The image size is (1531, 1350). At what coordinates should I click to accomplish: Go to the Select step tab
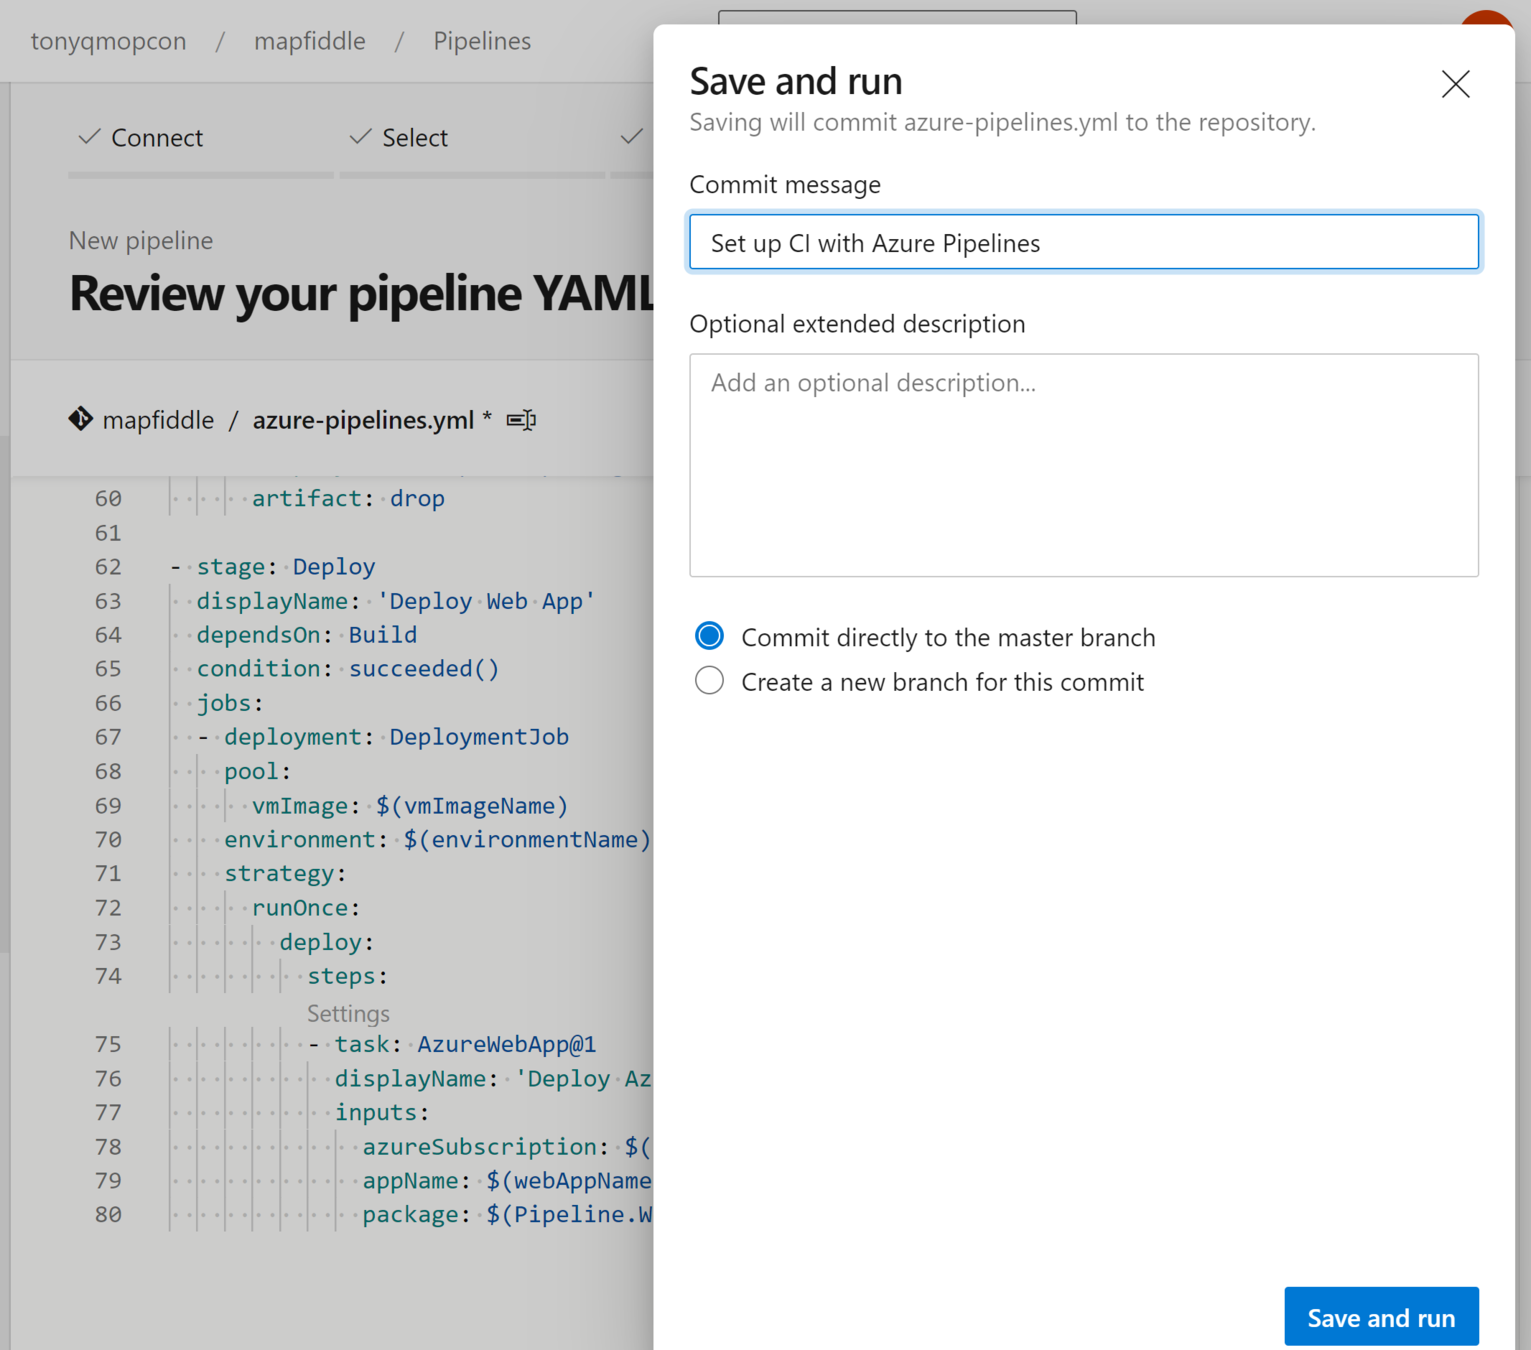pyautogui.click(x=414, y=138)
